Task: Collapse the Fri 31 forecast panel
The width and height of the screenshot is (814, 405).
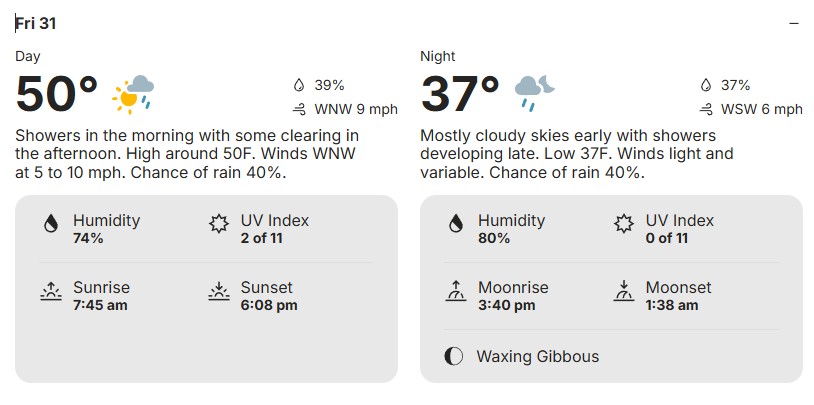Action: click(794, 23)
